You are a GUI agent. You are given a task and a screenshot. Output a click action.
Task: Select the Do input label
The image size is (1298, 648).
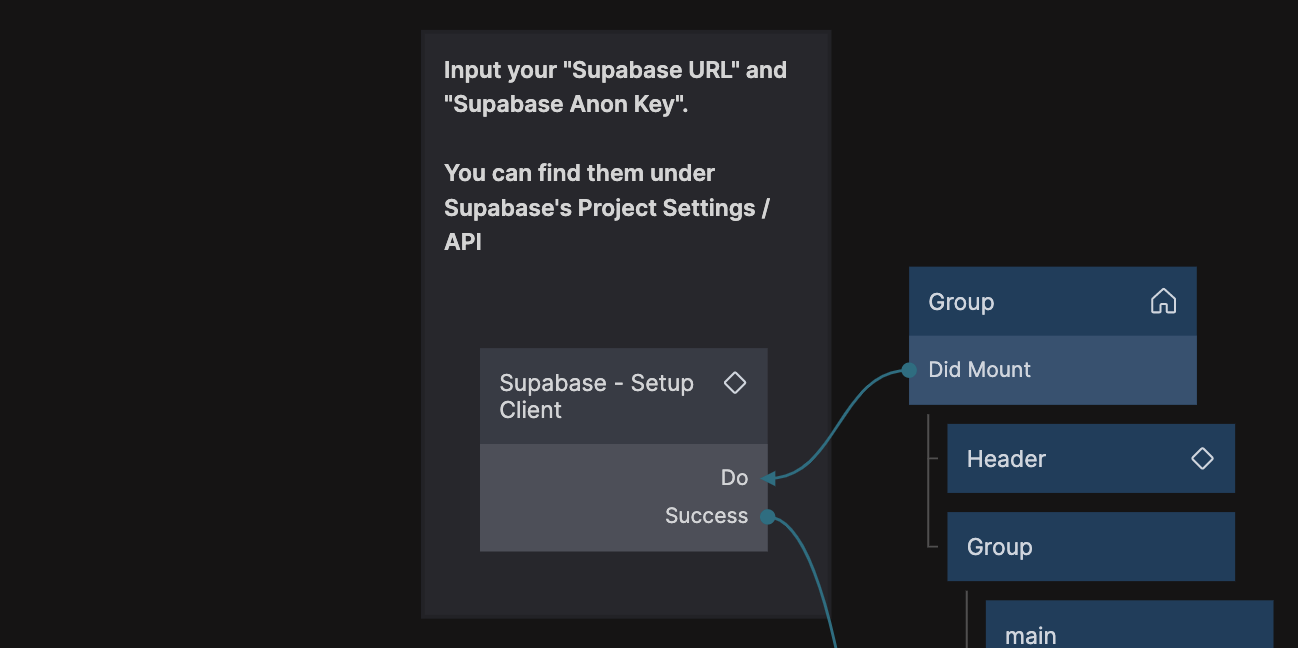(734, 478)
